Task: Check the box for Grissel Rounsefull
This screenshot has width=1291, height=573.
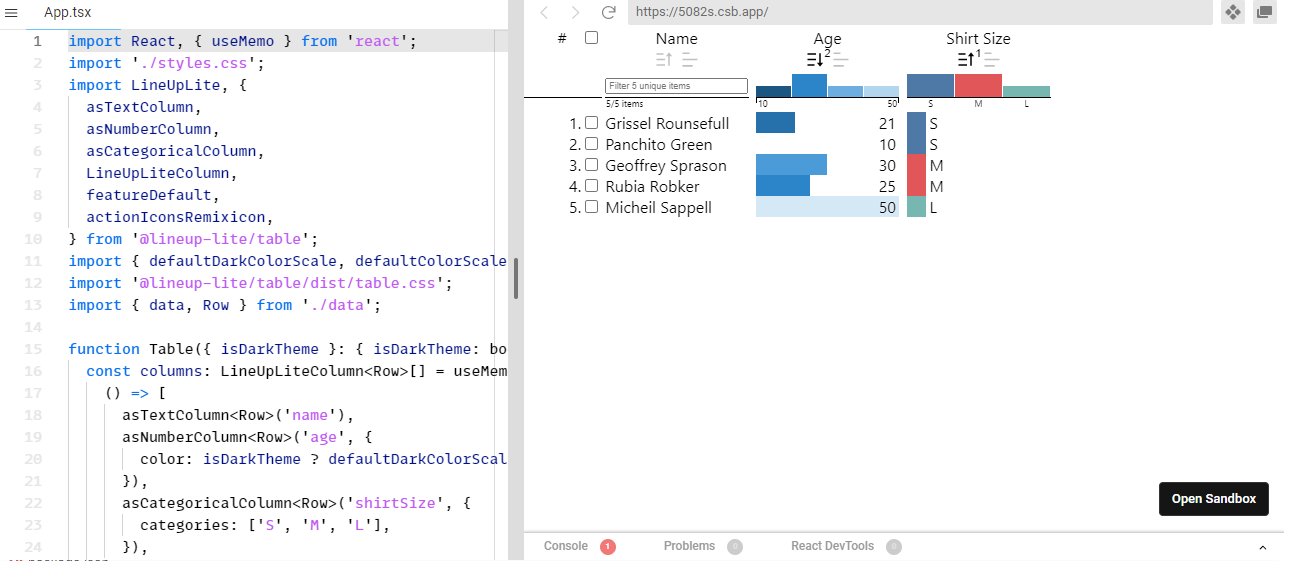Action: (x=591, y=123)
